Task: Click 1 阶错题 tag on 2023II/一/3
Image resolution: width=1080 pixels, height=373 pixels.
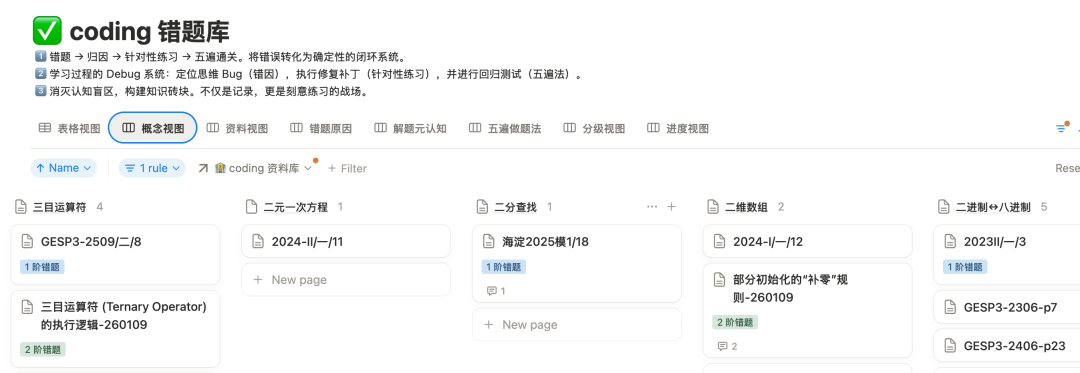Action: [x=965, y=266]
